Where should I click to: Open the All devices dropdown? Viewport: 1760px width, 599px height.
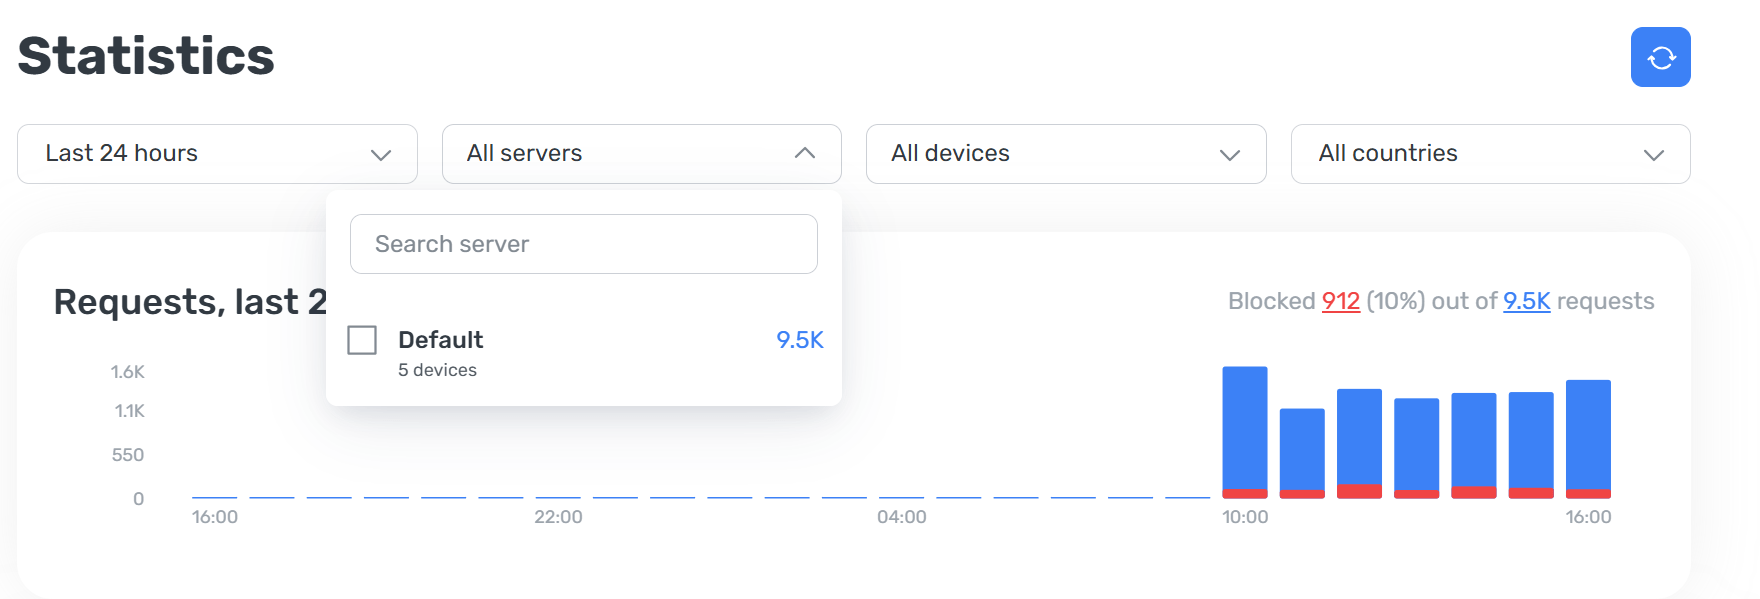1066,154
